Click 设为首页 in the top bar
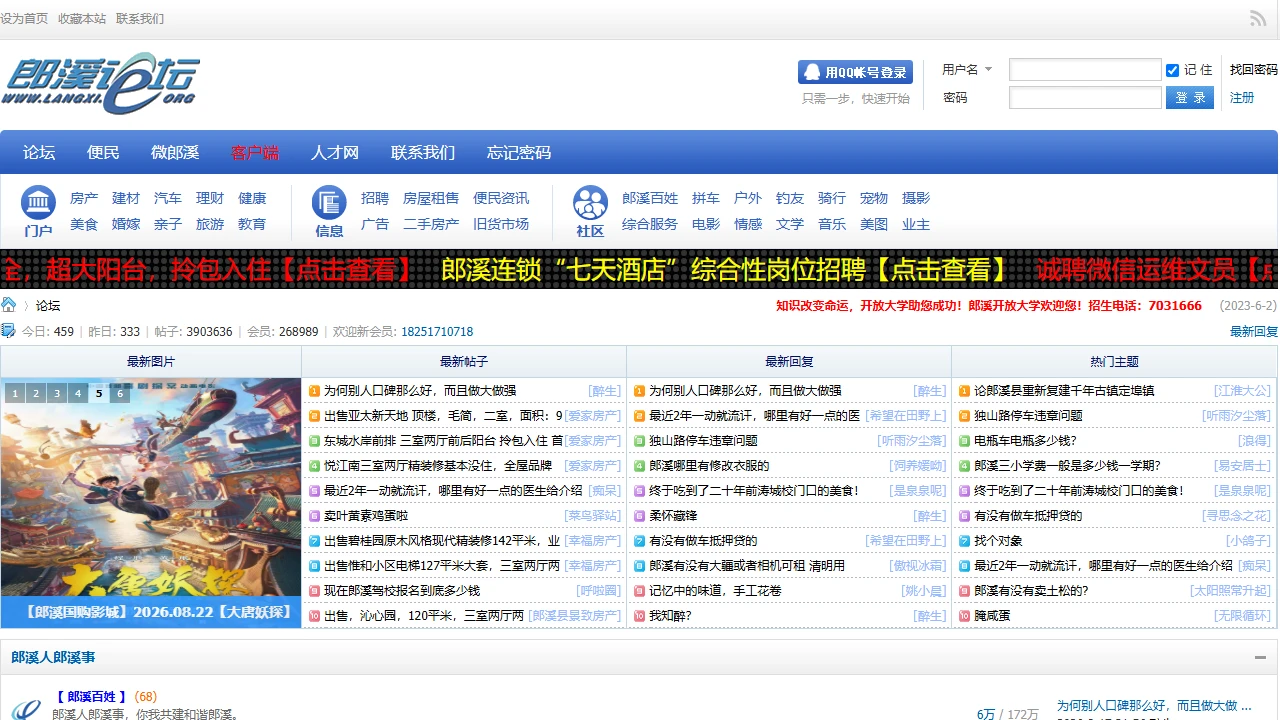The height and width of the screenshot is (720, 1280). pyautogui.click(x=24, y=19)
